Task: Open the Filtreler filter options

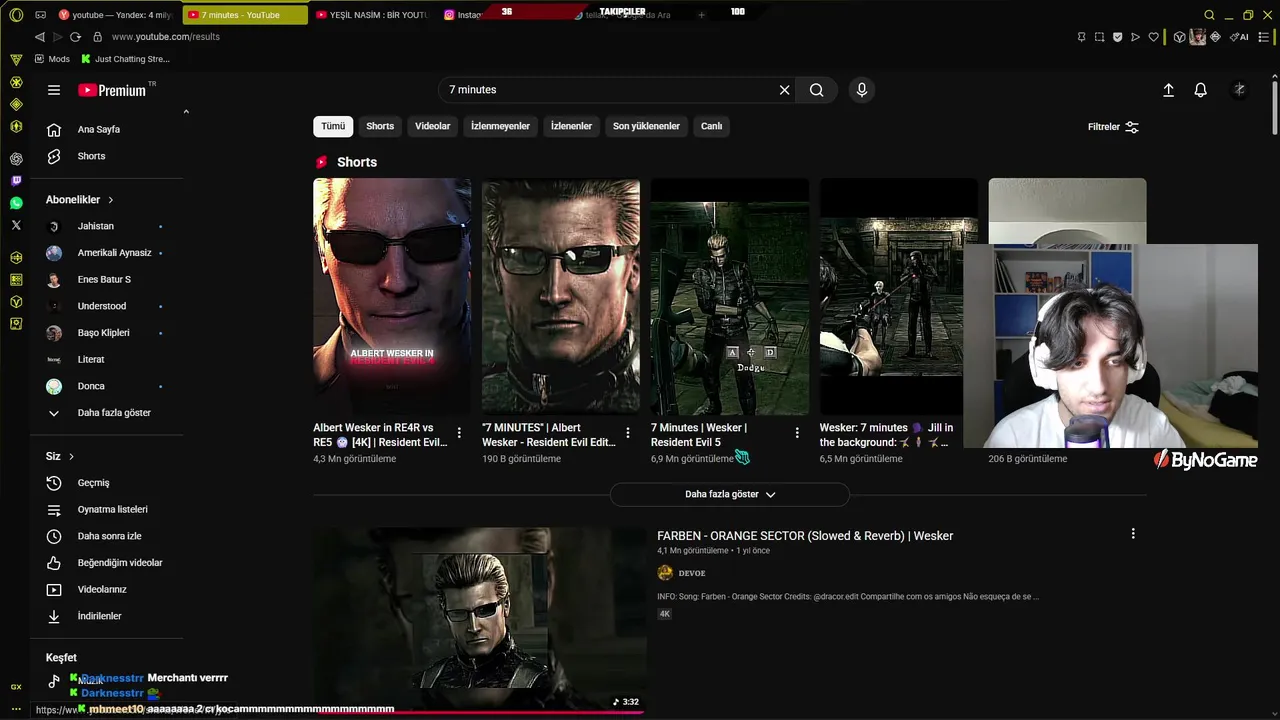Action: tap(1113, 127)
